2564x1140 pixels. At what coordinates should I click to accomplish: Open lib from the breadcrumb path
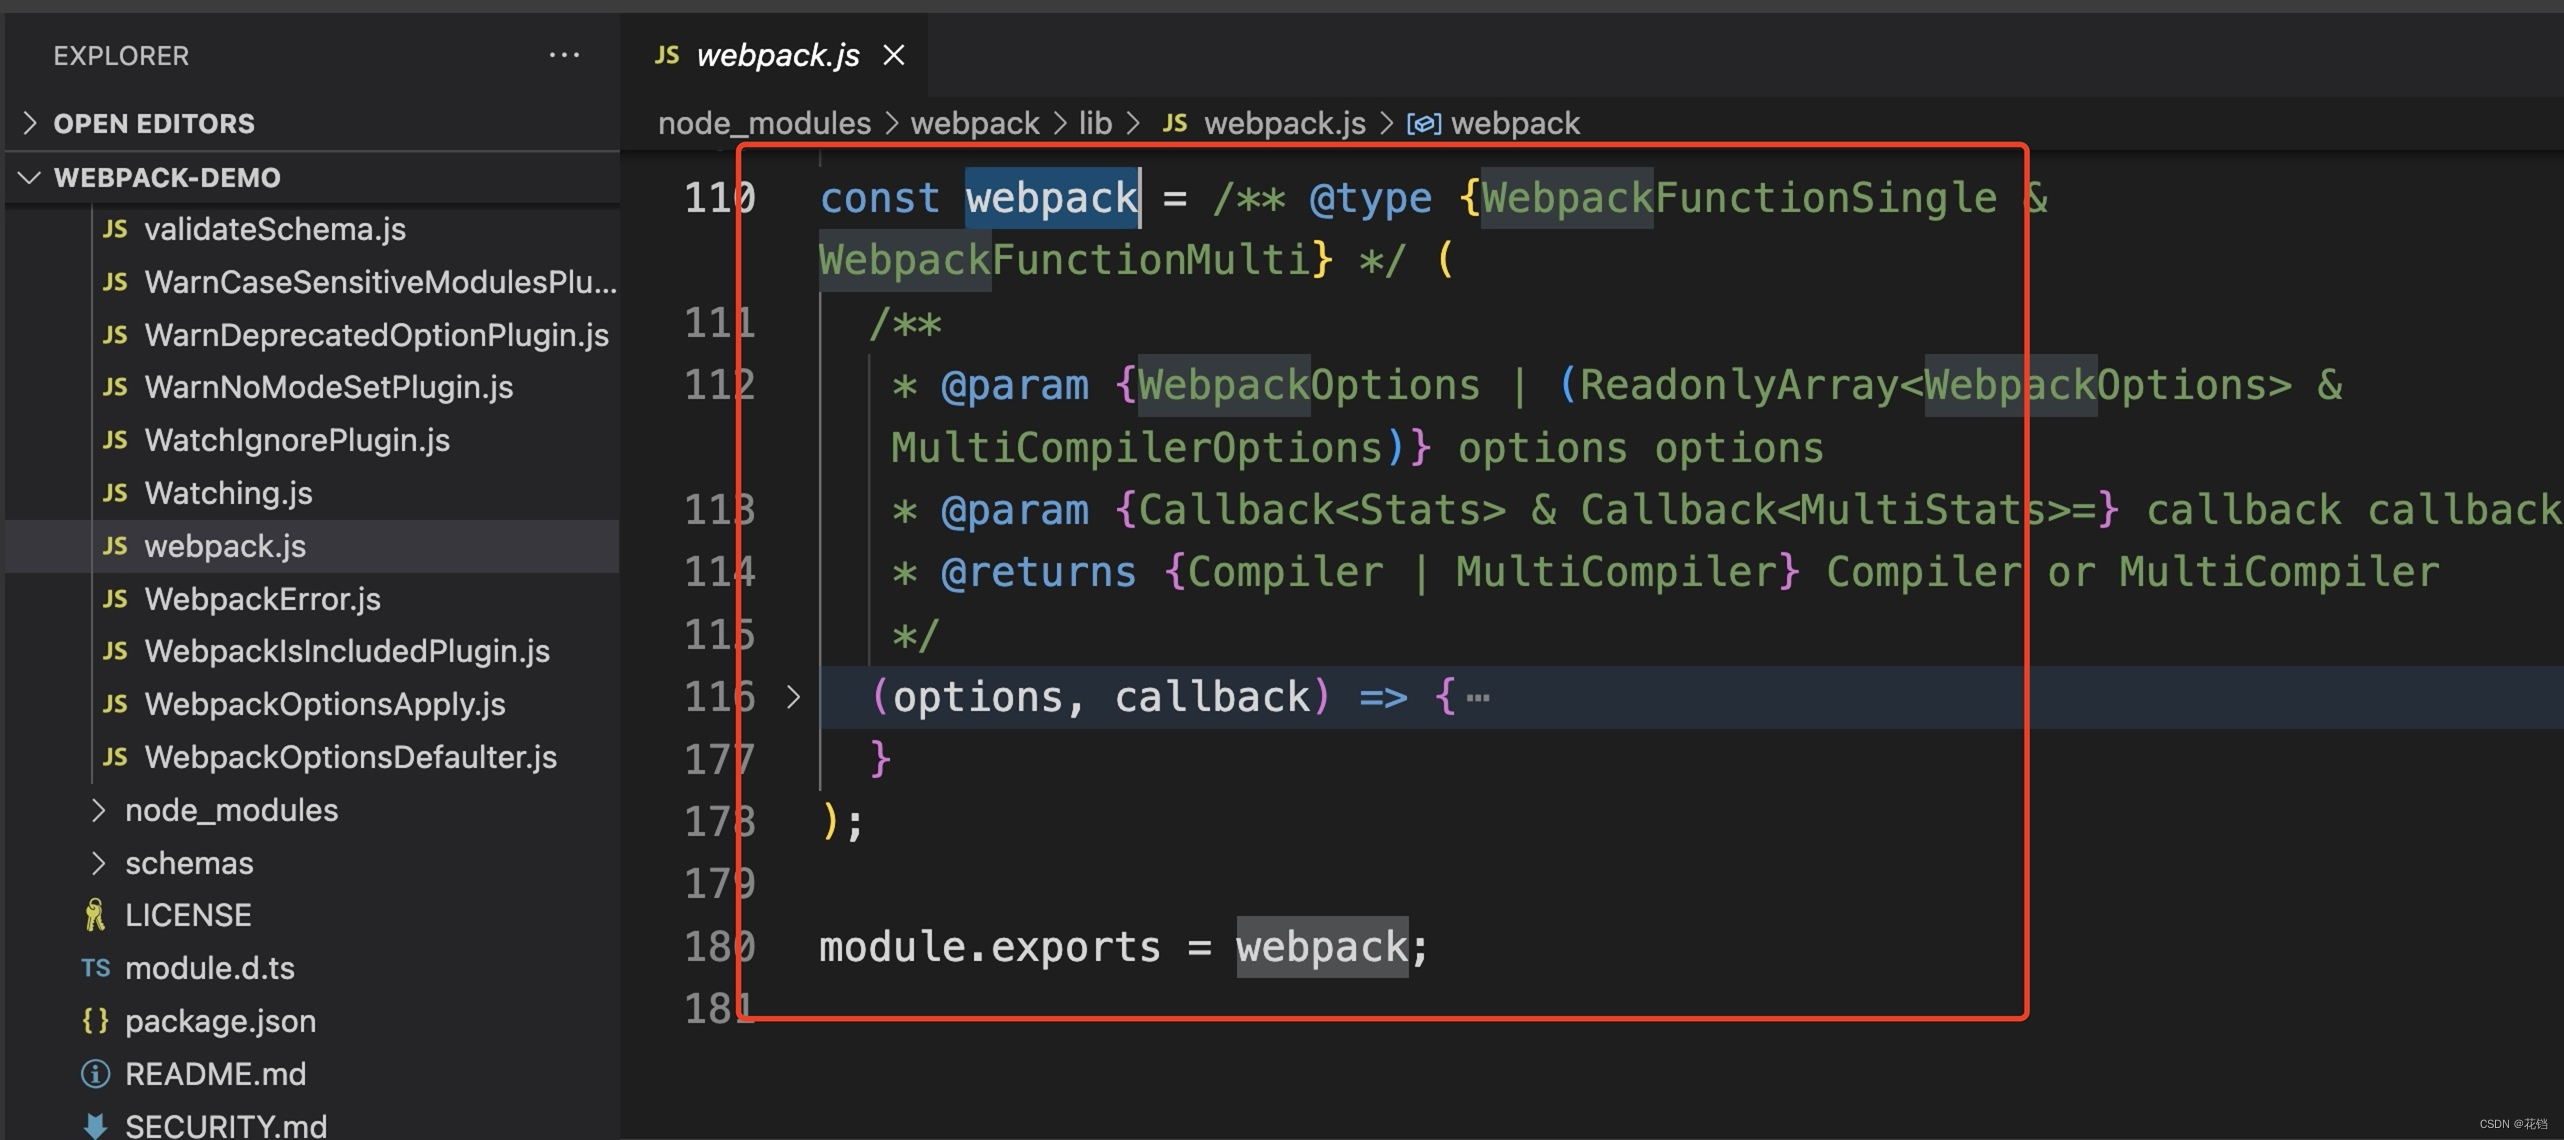1094,122
